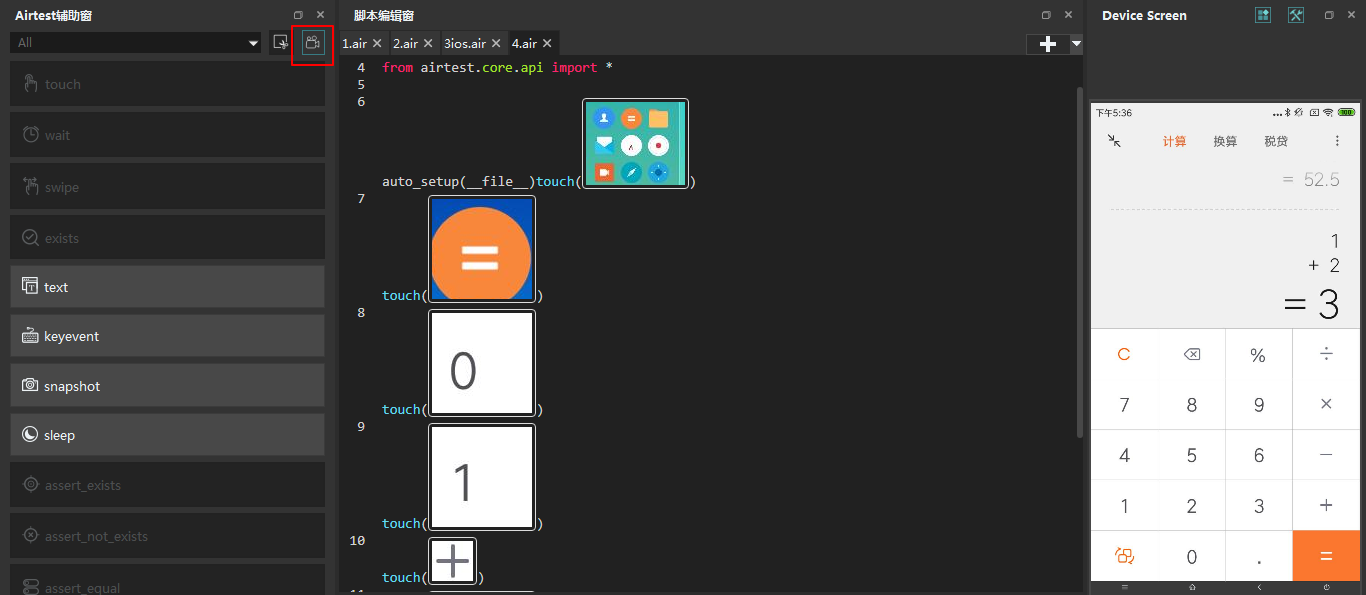Screen dimensions: 1366x595
Task: Open the calculator's three-dot more menu
Action: pos(1337,141)
